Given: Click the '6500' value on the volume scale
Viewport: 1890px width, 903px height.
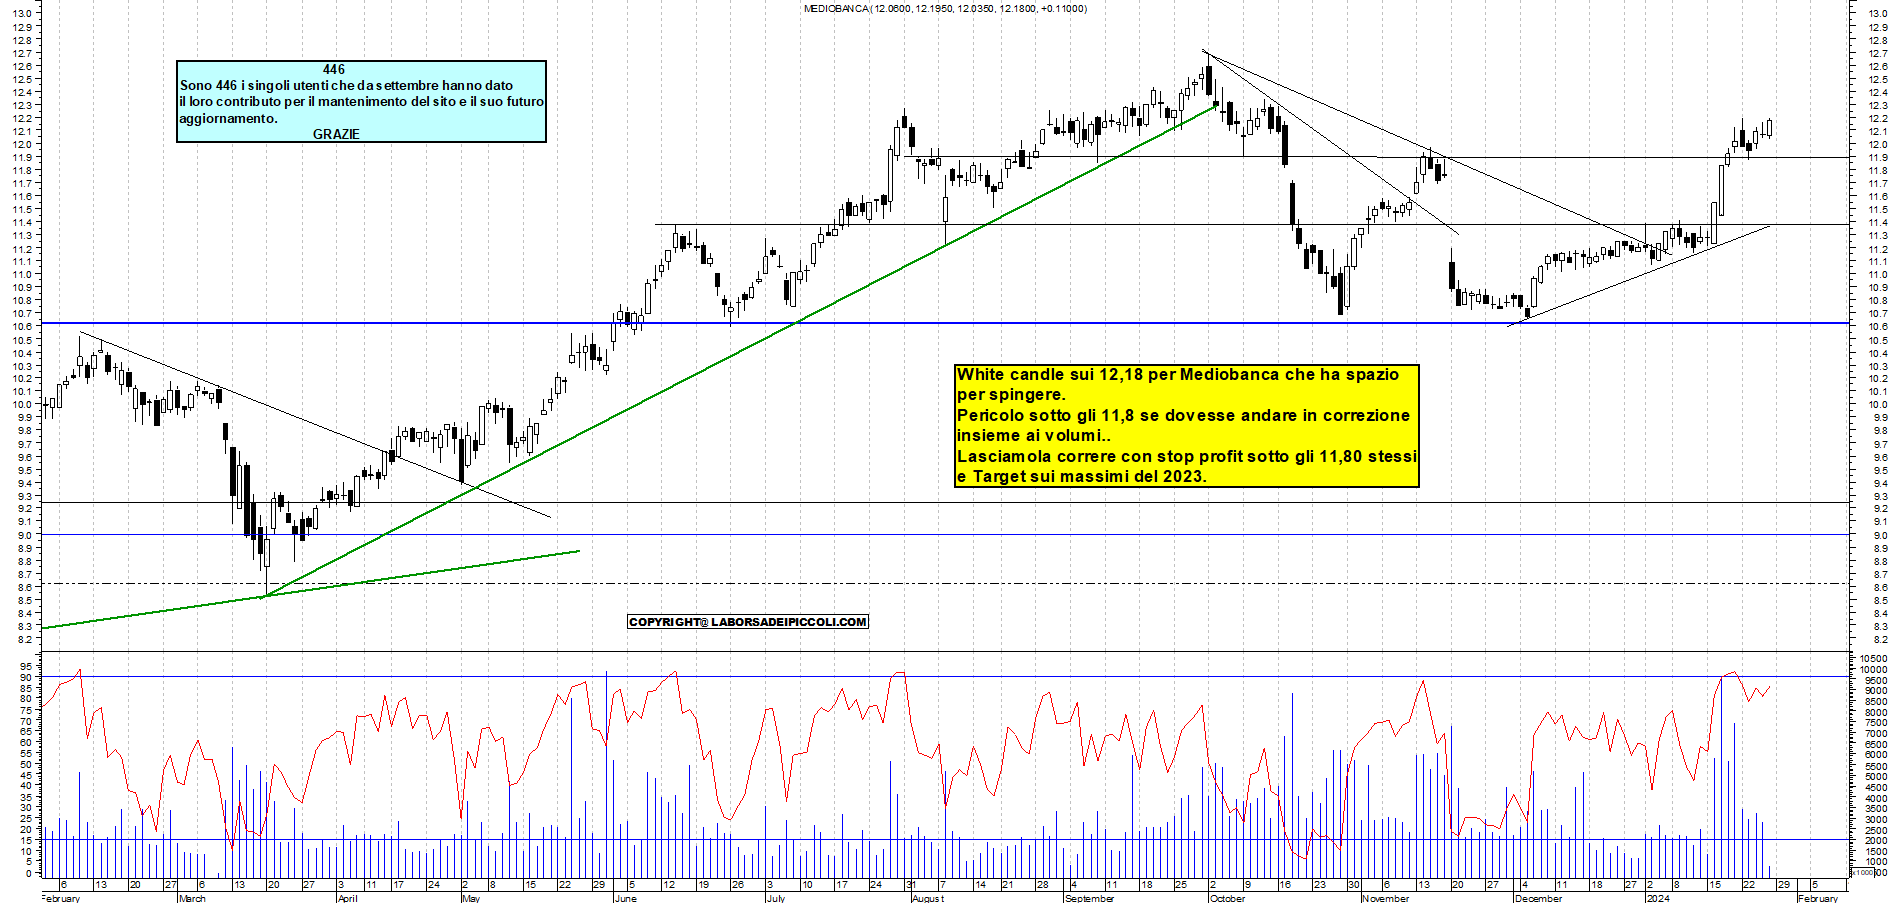Looking at the screenshot, I should pyautogui.click(x=1875, y=744).
